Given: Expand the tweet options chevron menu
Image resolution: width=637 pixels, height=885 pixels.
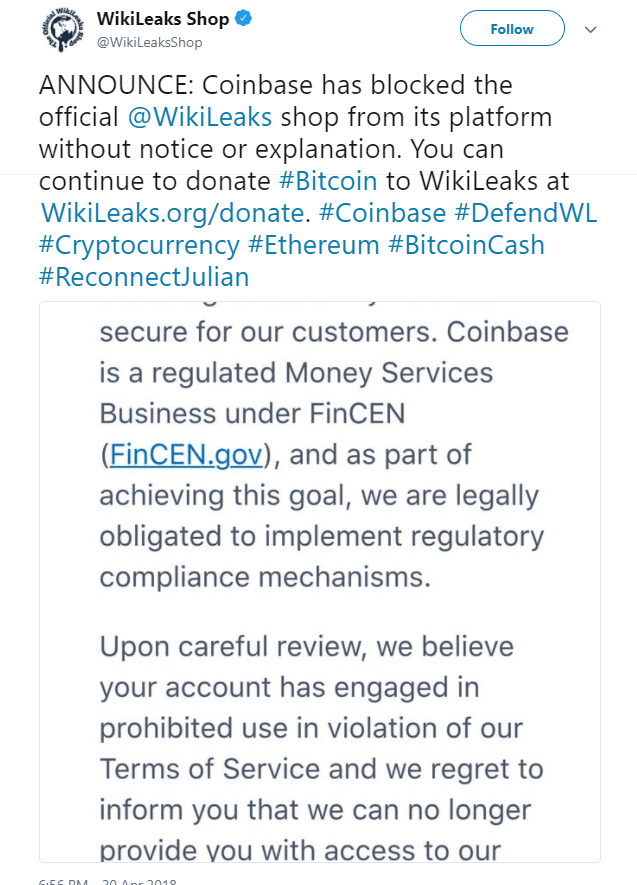Looking at the screenshot, I should pos(590,29).
